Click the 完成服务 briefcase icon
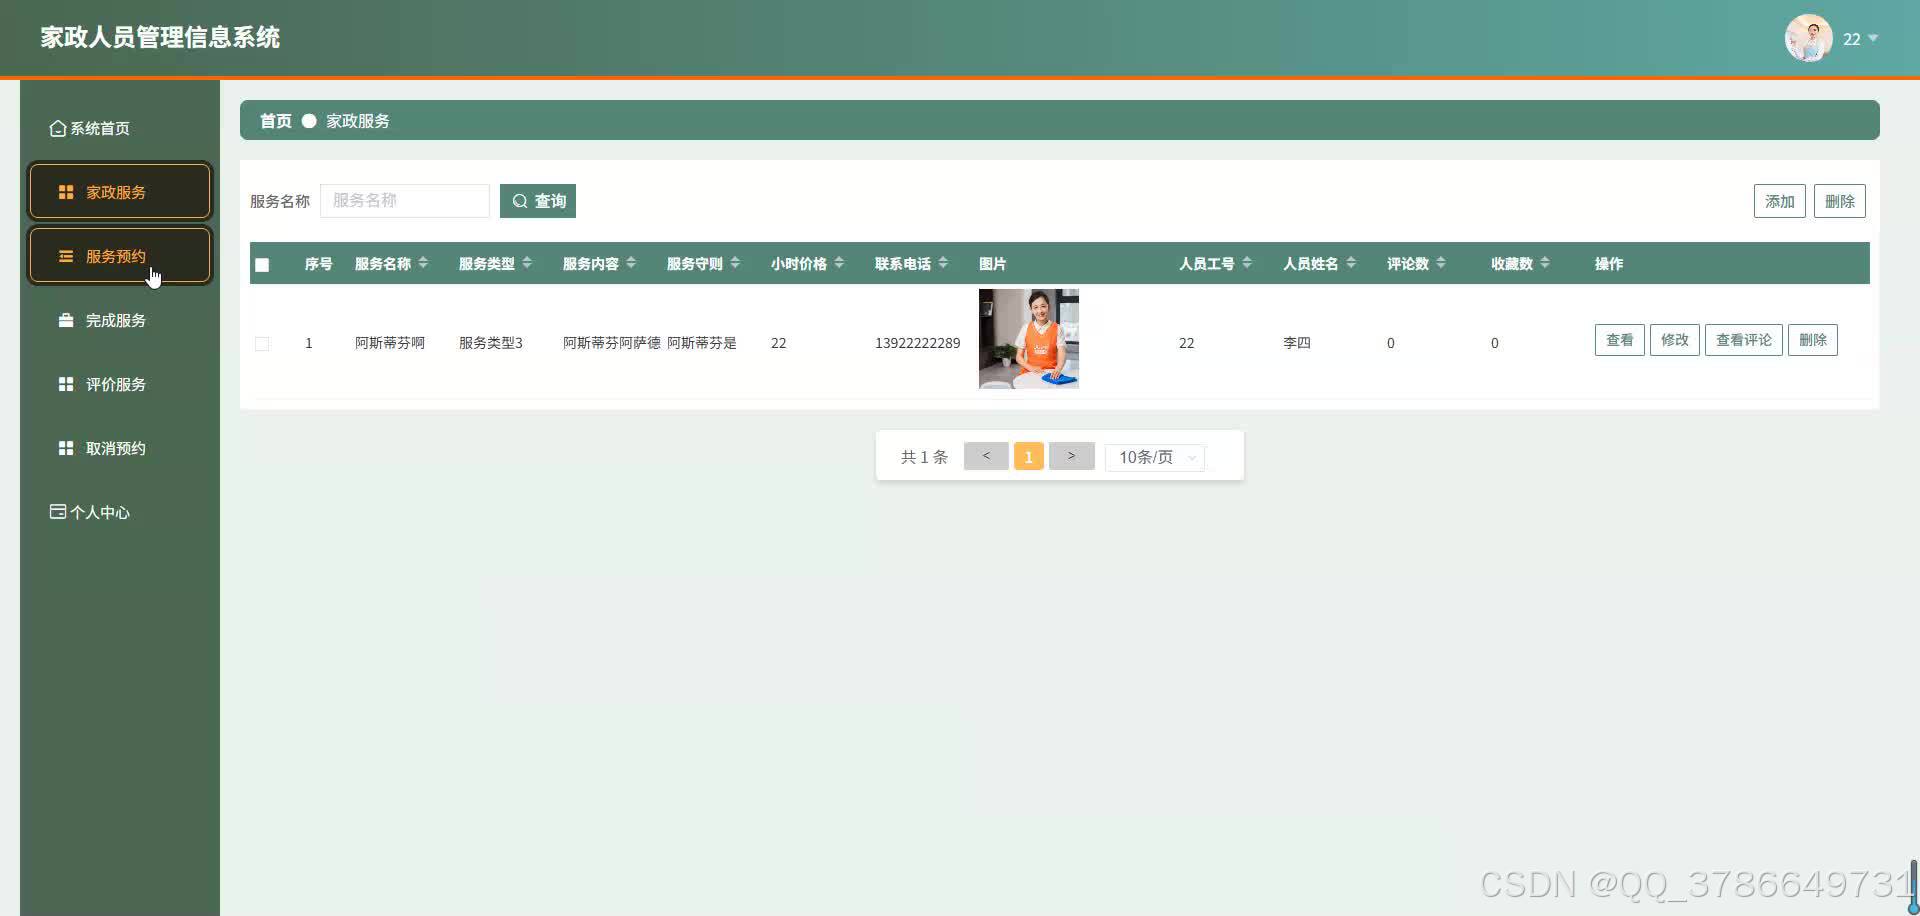 65,320
